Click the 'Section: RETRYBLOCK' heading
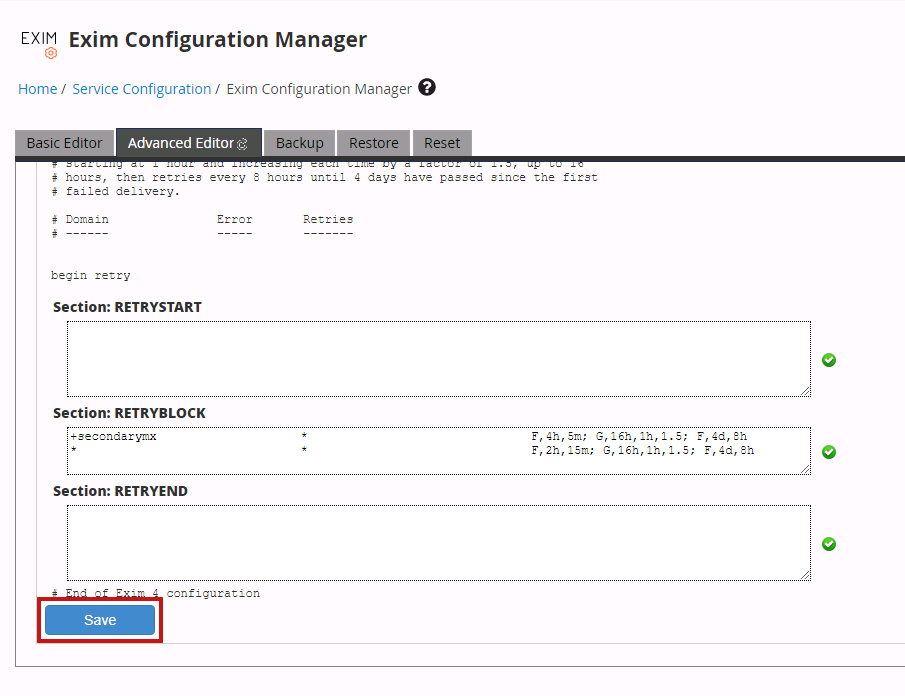This screenshot has width=905, height=696. coord(129,413)
